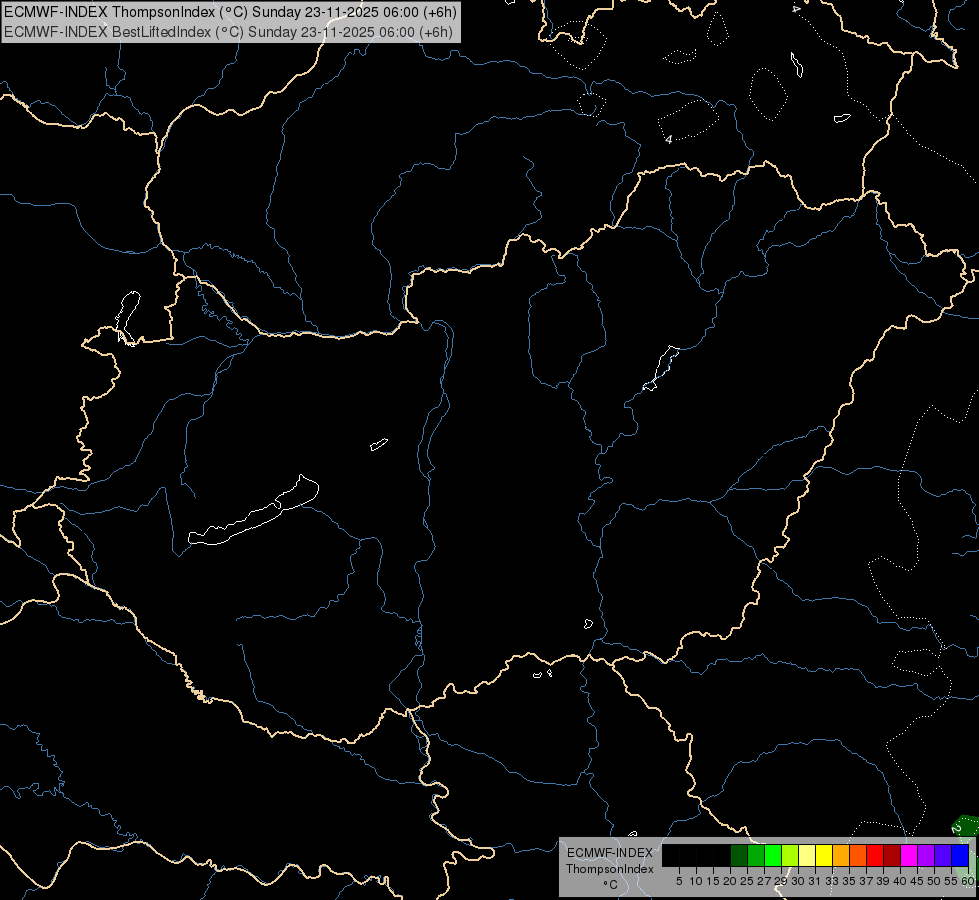Click legend tick value "39"
This screenshot has width=979, height=900.
point(883,881)
